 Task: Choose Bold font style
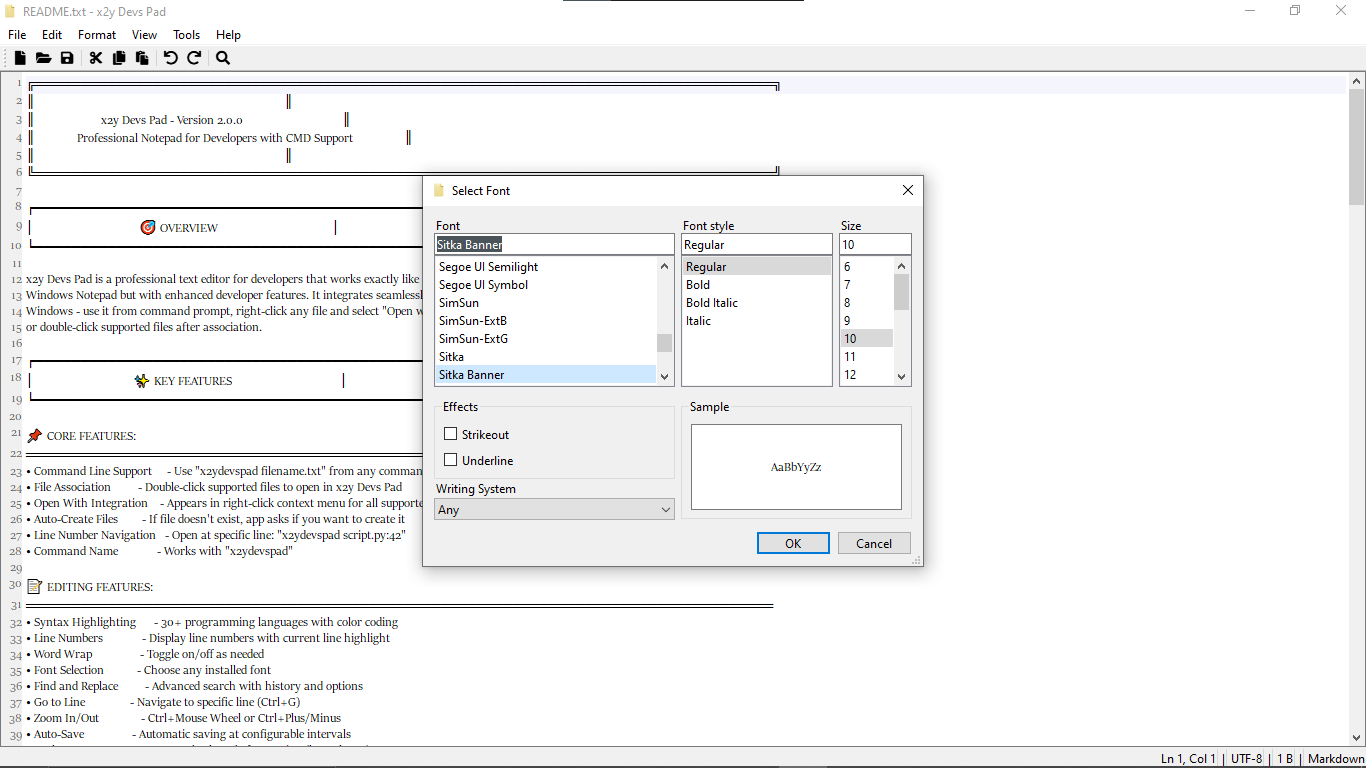(x=757, y=285)
